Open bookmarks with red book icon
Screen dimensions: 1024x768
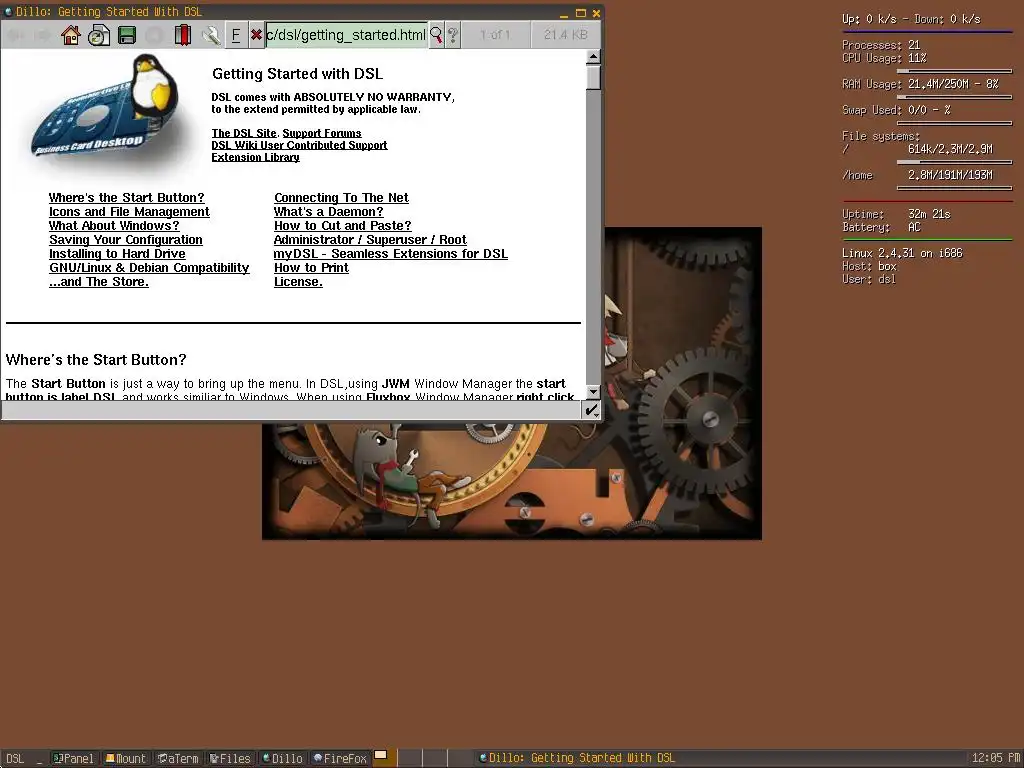(x=183, y=35)
